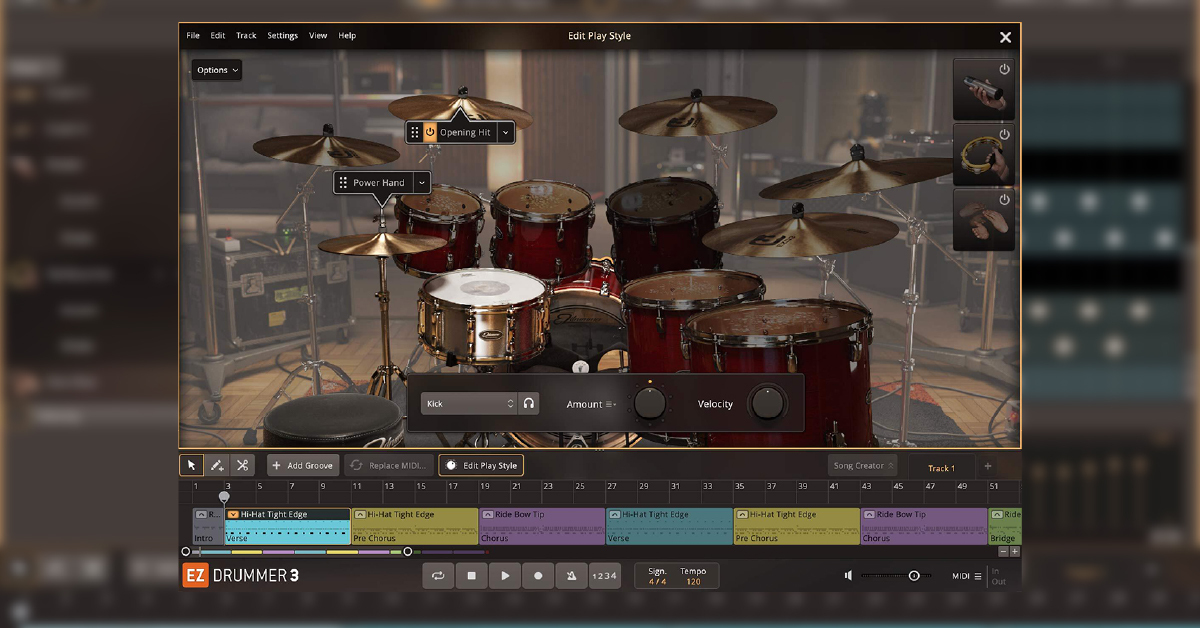This screenshot has width=1200, height=628.
Task: Click the Add Groove button
Action: tap(302, 465)
